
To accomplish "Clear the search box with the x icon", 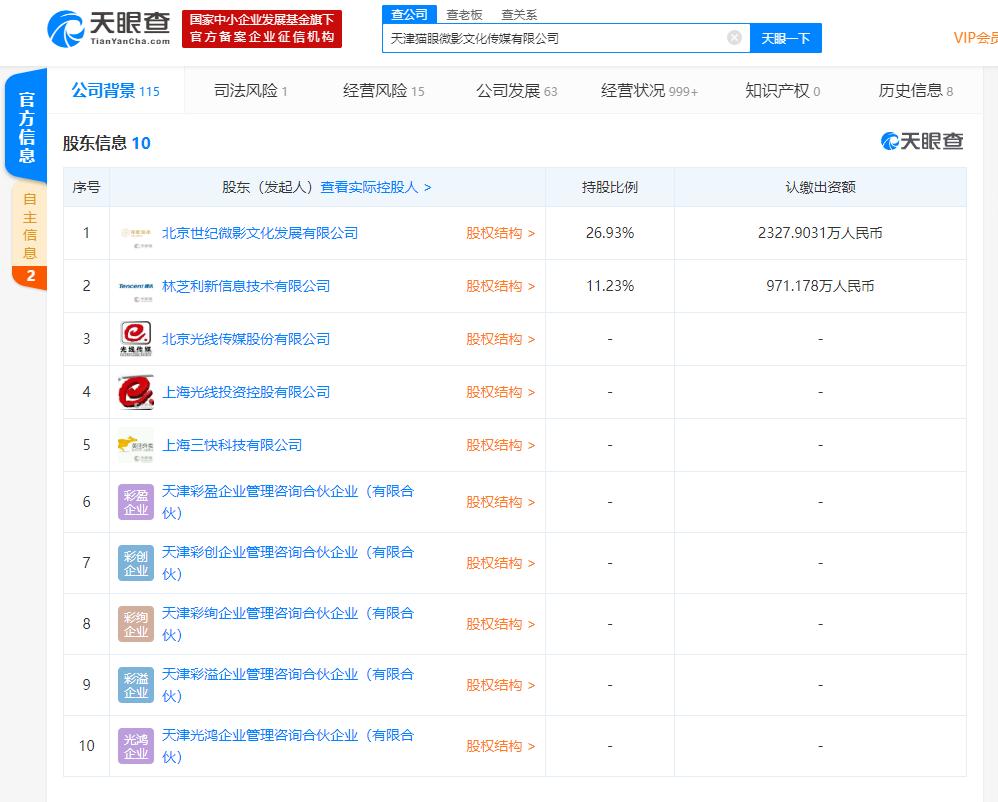I will point(734,37).
